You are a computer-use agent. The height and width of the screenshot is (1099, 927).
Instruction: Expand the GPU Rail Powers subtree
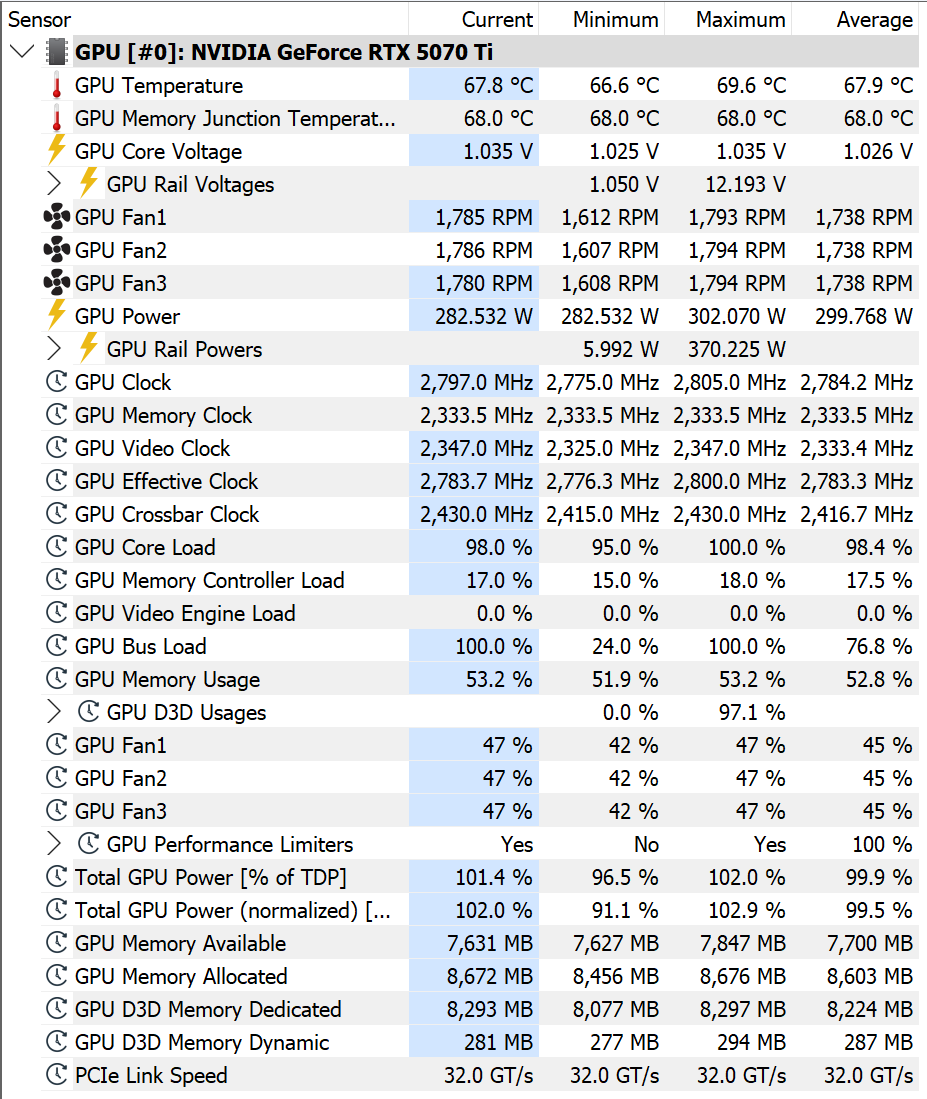click(x=54, y=348)
